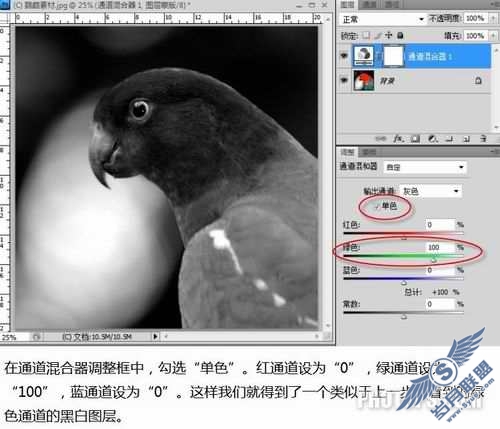The image size is (500, 429).
Task: Click the 绿色 green slider handle
Action: (434, 260)
